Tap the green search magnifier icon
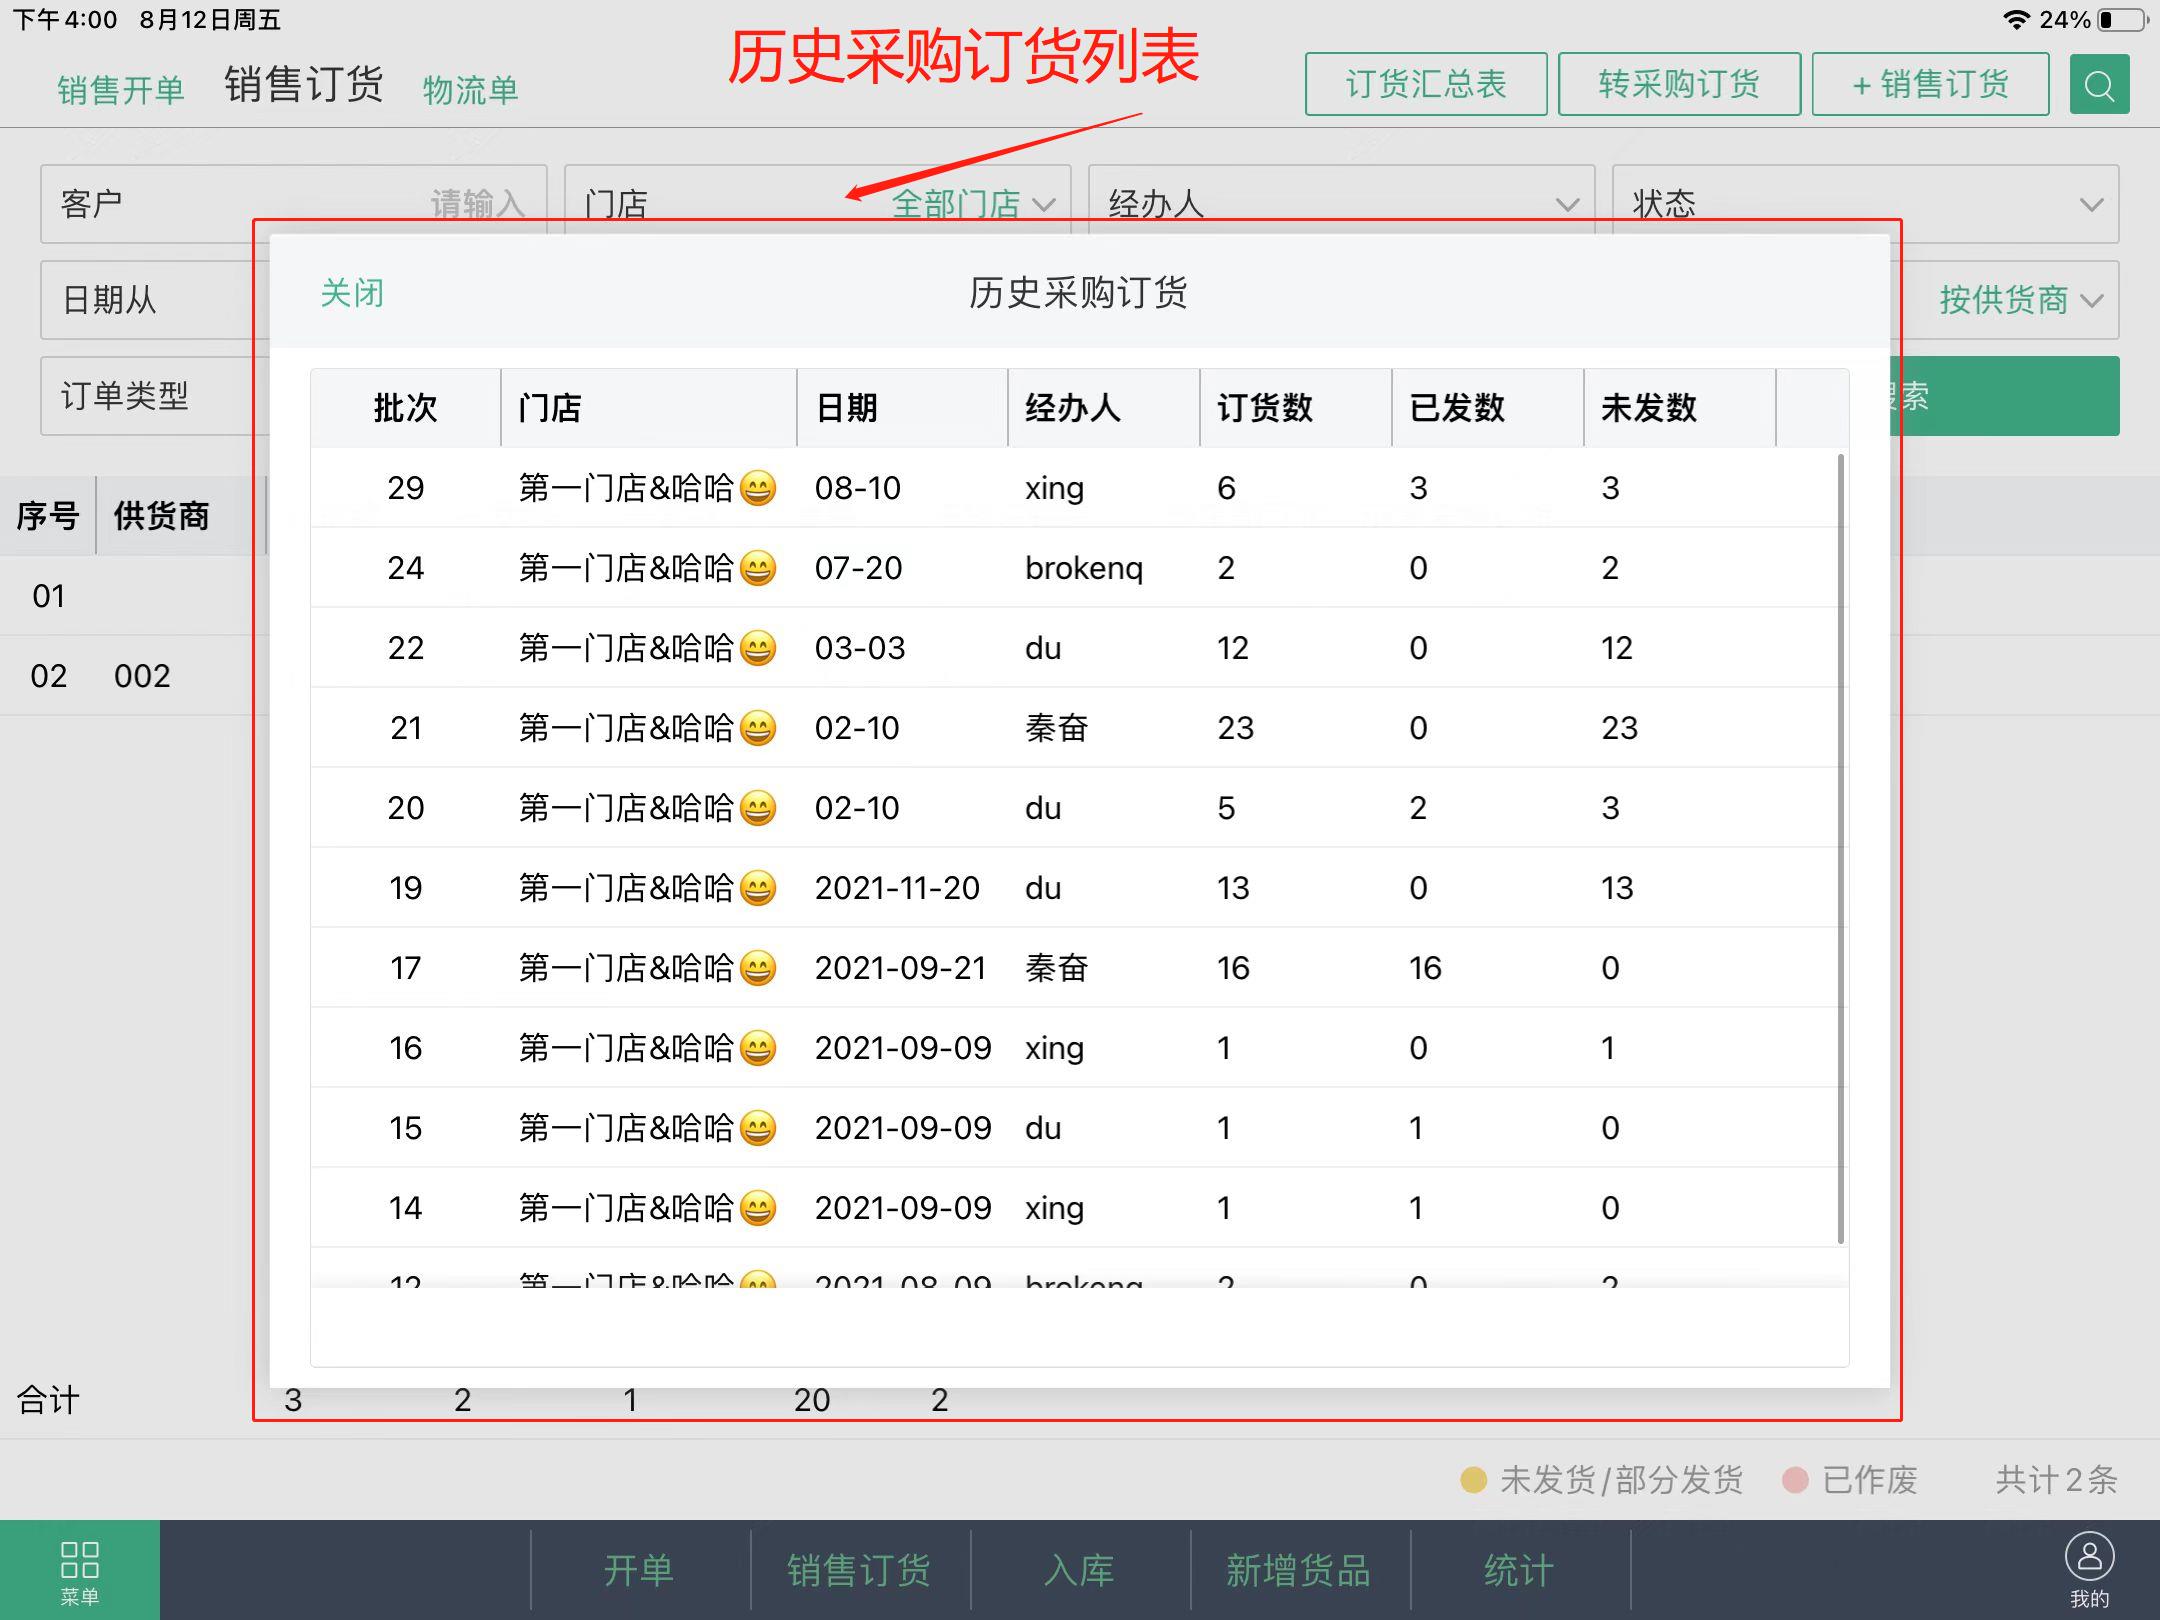Viewport: 2160px width, 1620px height. coord(2098,85)
